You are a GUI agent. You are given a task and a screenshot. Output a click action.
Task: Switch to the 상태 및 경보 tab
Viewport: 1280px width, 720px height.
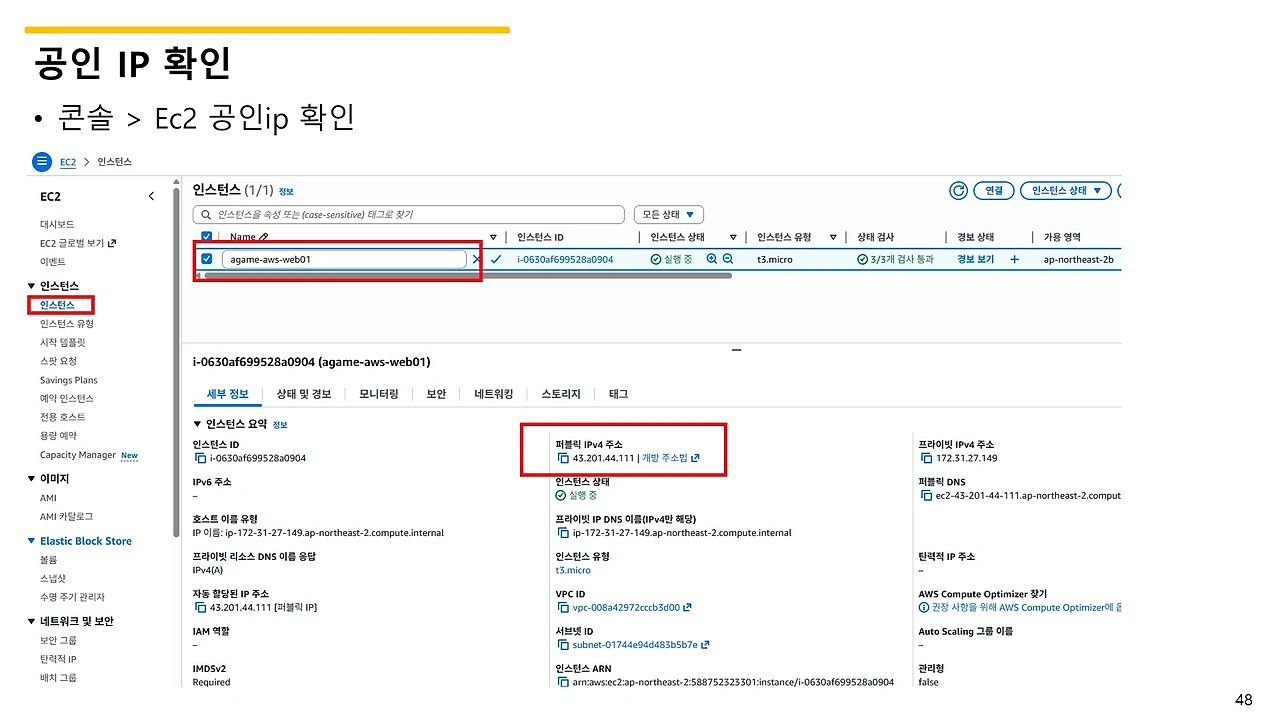(x=304, y=394)
